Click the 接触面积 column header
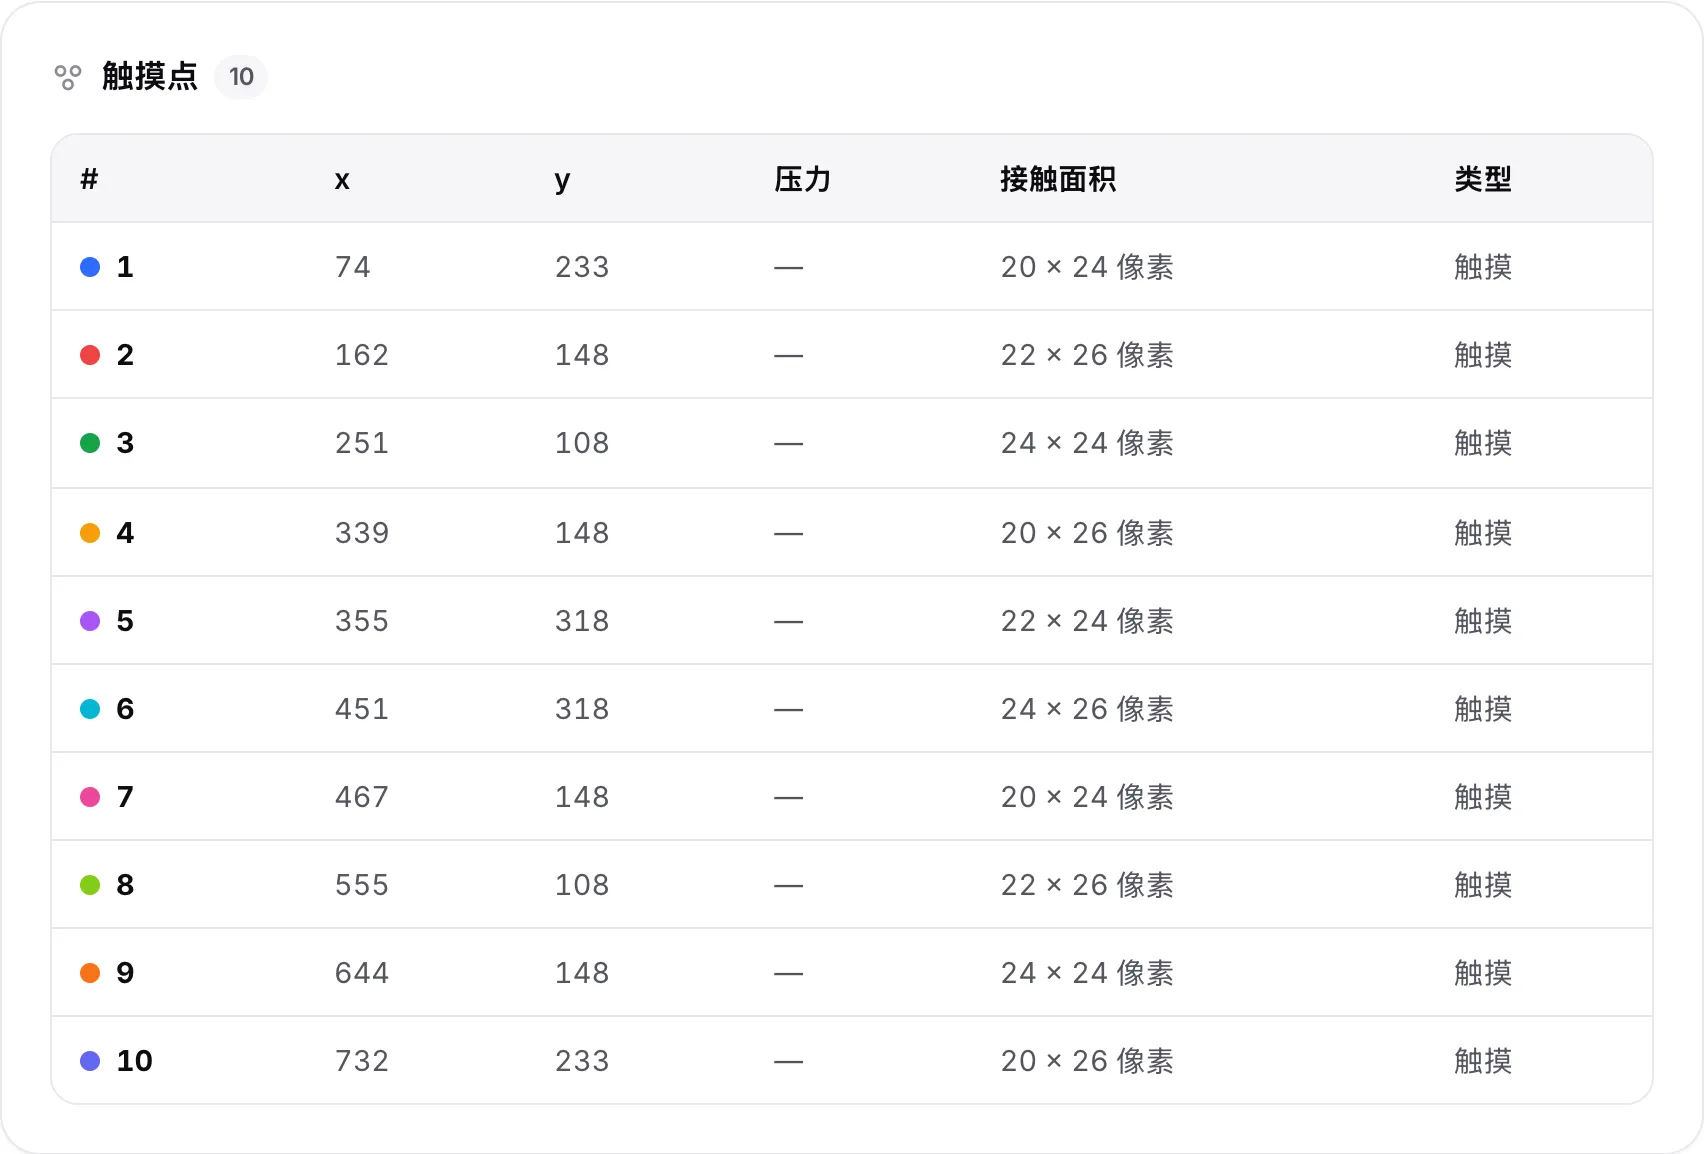 pyautogui.click(x=1058, y=179)
